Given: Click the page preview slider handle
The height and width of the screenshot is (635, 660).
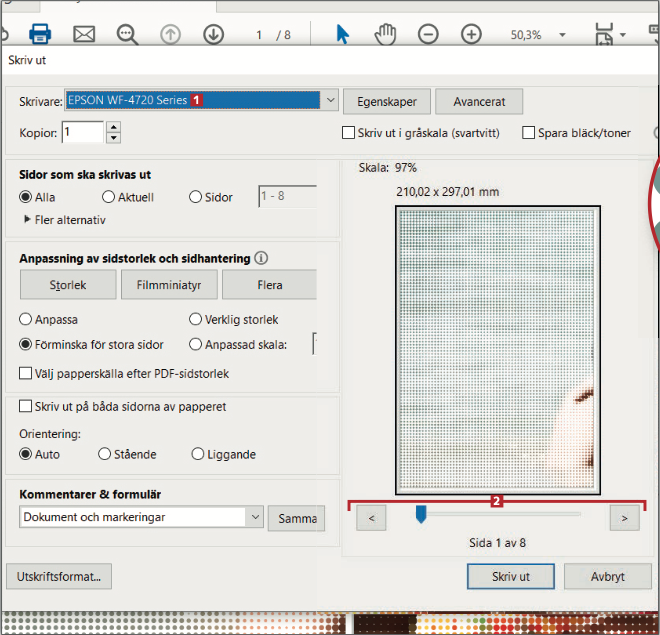Looking at the screenshot, I should click(421, 515).
